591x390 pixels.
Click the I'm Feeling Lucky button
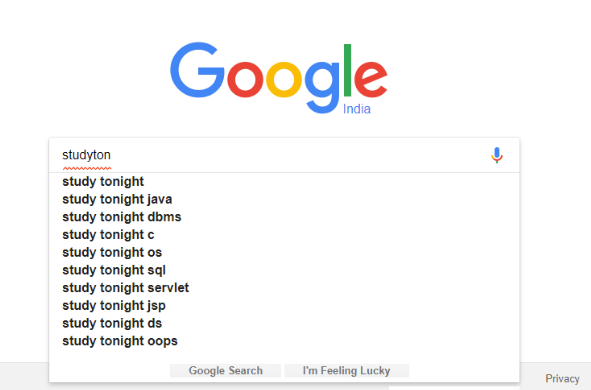tap(346, 370)
